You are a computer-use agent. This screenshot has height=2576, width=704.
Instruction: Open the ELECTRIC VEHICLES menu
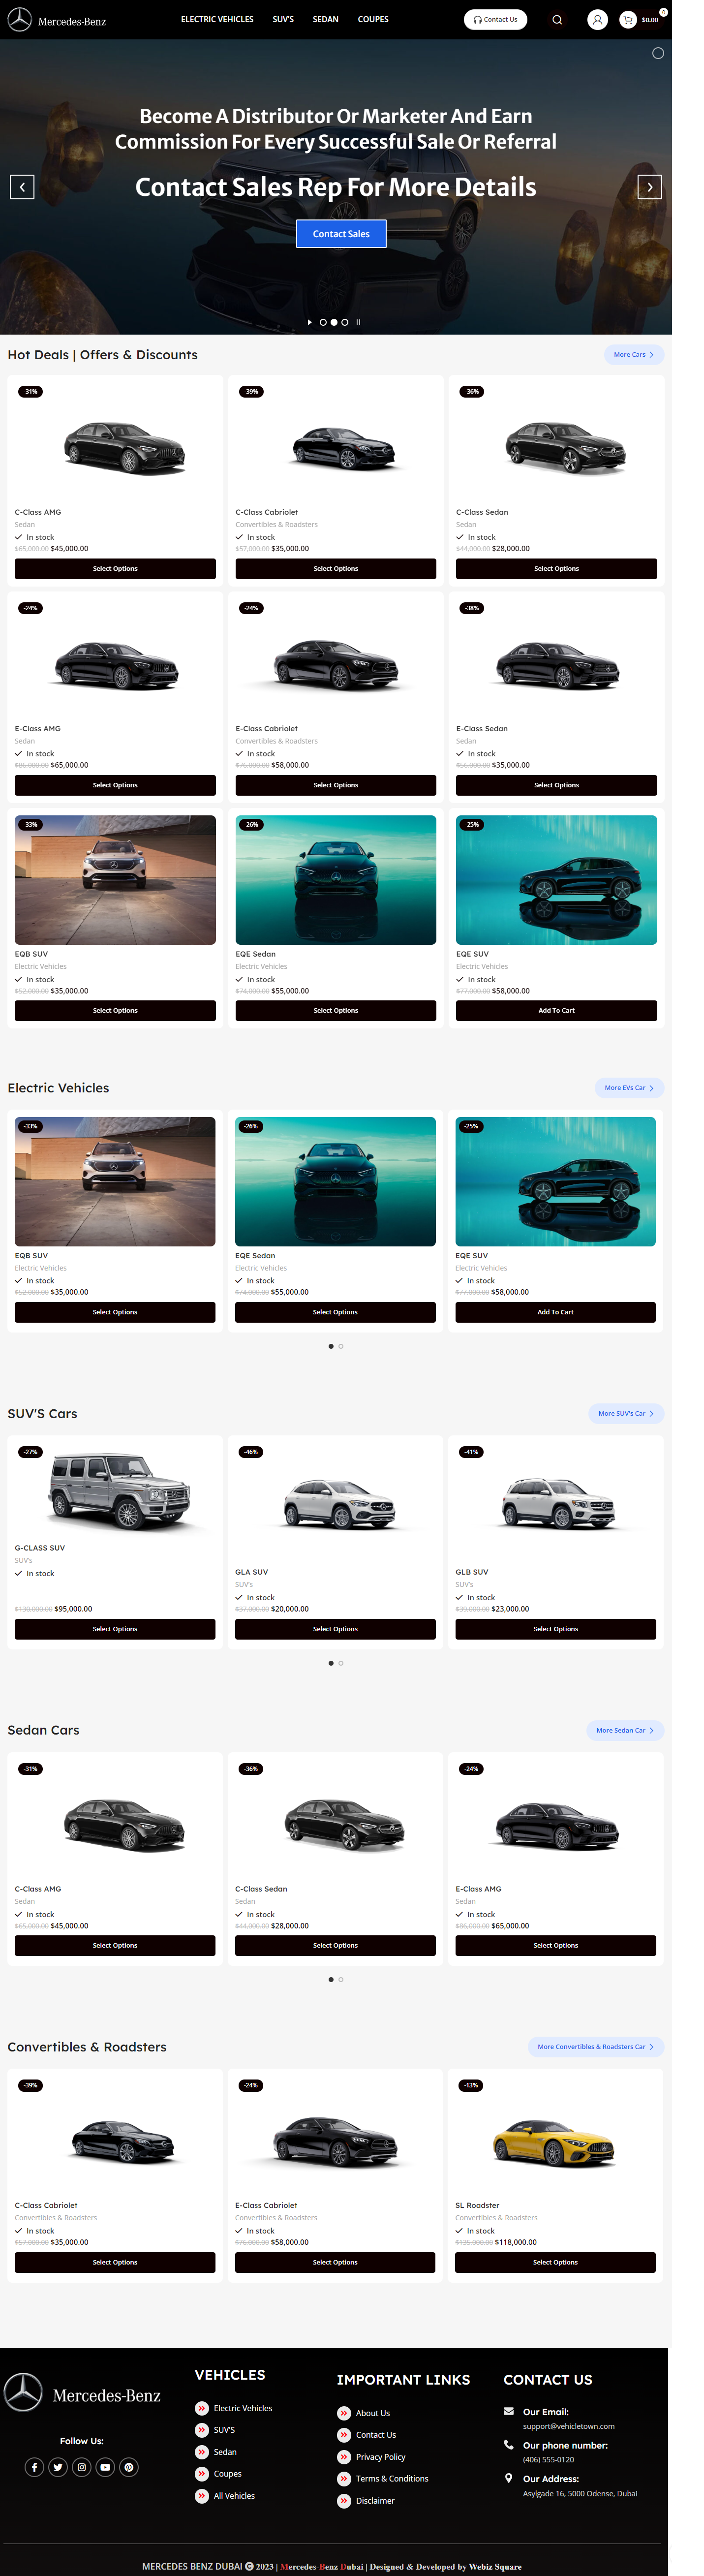pos(217,19)
